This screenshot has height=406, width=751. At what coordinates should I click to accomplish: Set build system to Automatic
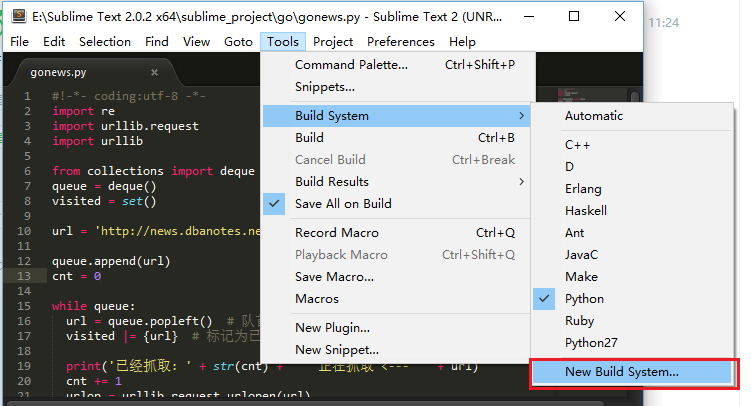pos(632,116)
